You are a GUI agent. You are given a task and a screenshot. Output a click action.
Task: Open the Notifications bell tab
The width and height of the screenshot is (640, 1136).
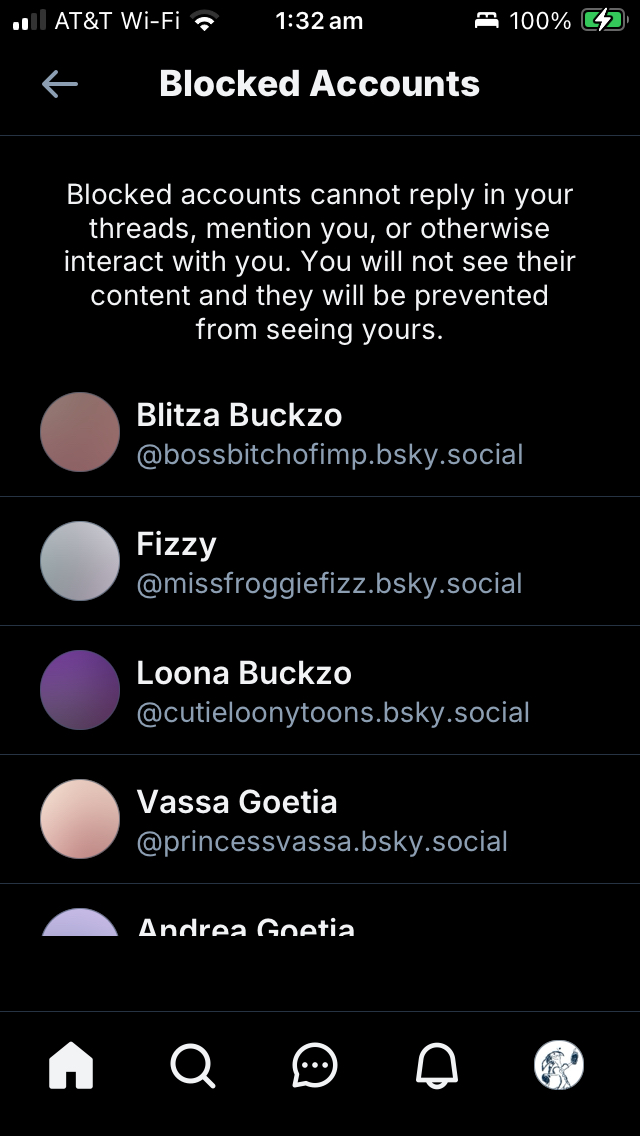[437, 1066]
